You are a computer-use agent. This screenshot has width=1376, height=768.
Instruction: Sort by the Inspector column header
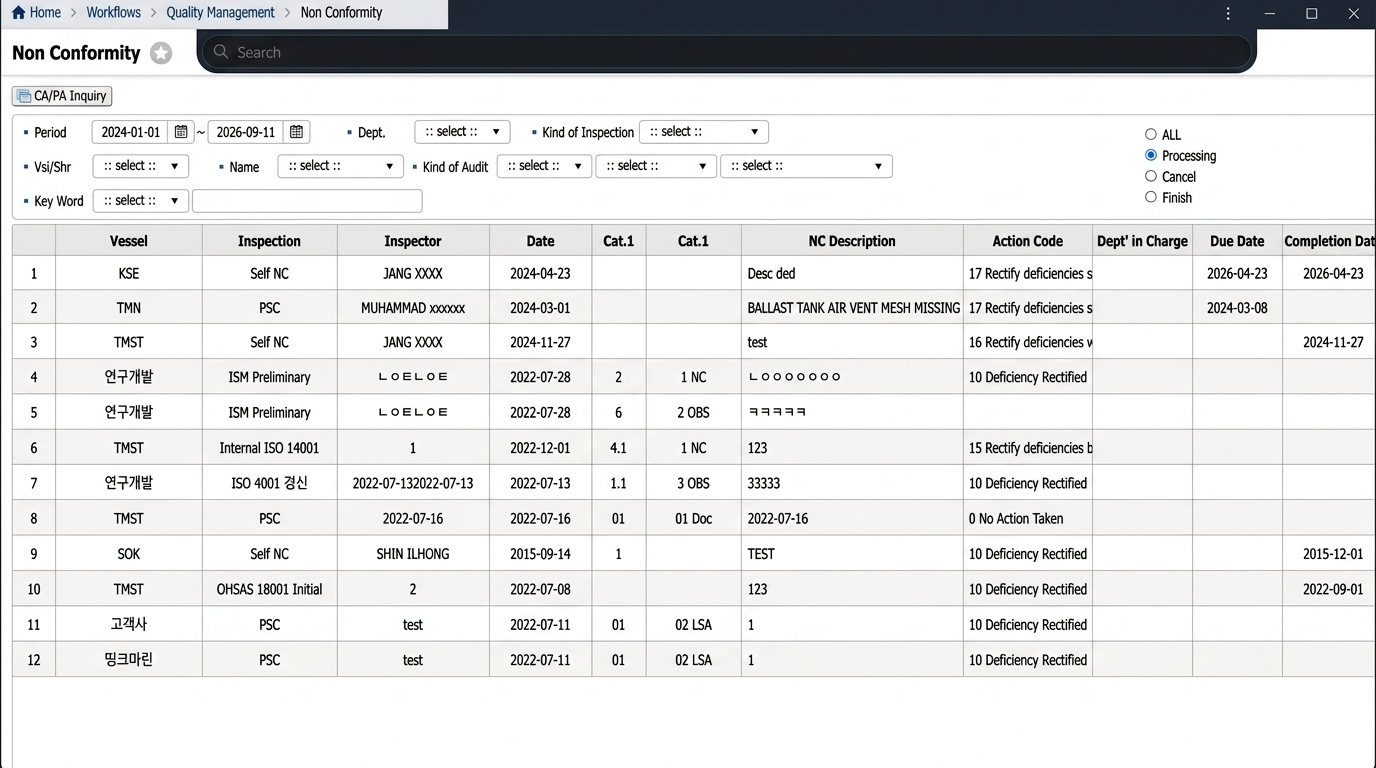click(x=413, y=241)
